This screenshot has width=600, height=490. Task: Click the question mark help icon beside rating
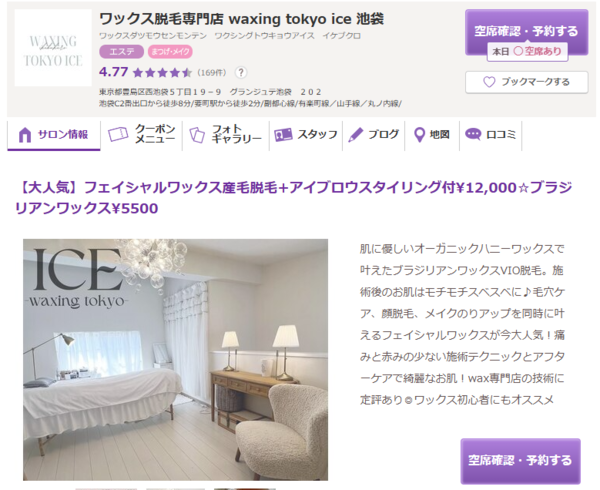241,72
